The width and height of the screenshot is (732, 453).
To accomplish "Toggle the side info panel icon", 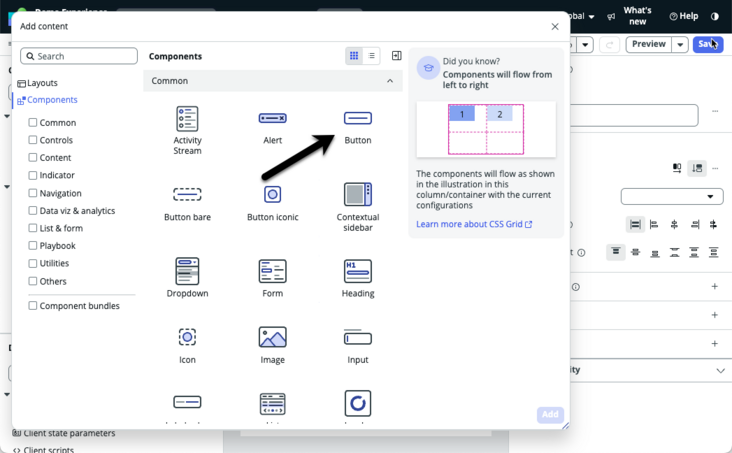I will 396,56.
